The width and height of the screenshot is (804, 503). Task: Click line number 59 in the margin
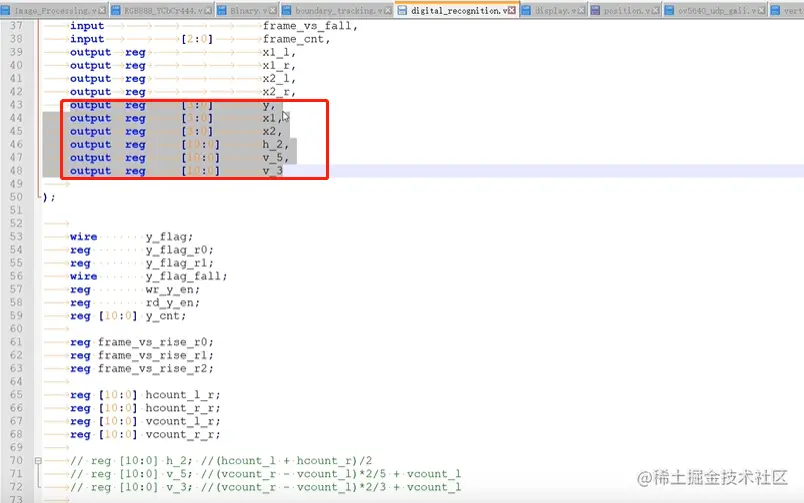16,315
